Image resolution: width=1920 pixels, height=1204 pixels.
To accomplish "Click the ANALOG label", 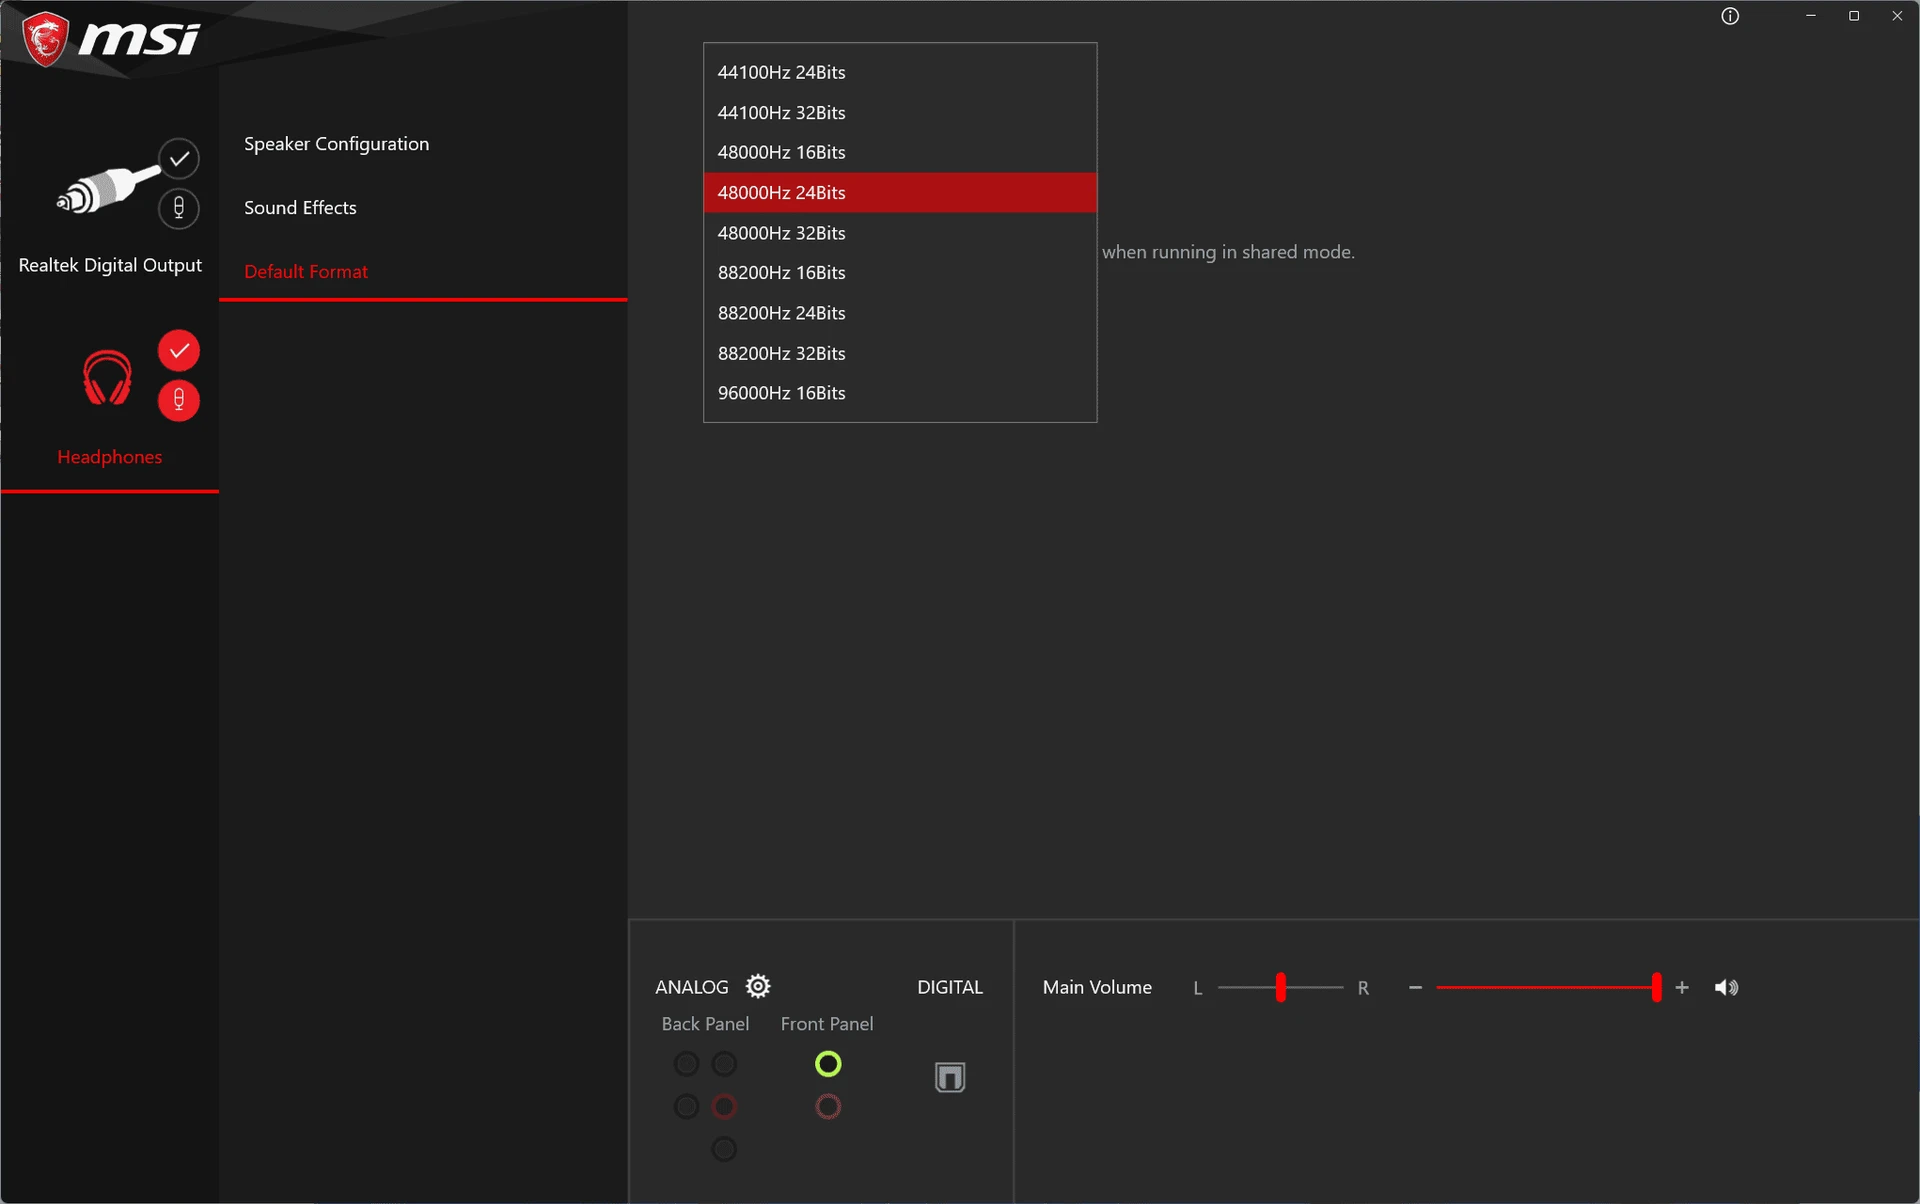I will [692, 987].
